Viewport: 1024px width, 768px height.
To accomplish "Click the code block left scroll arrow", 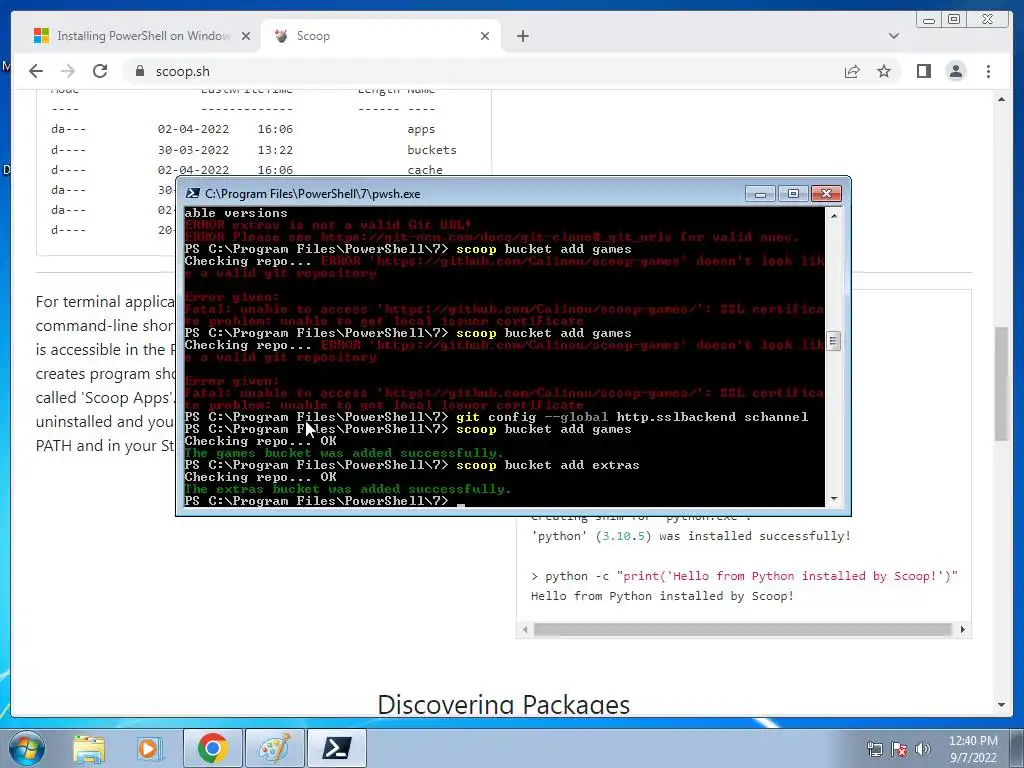I will pos(525,630).
